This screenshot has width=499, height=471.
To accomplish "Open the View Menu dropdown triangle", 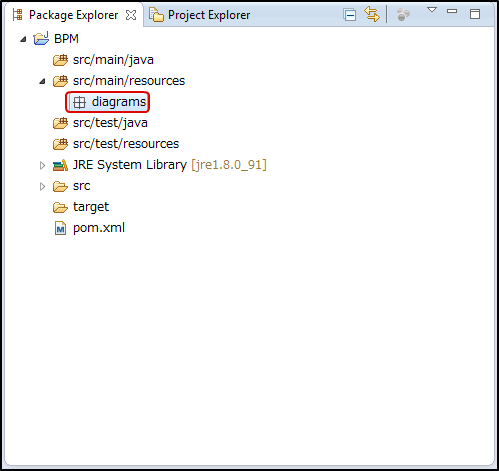I will click(432, 10).
